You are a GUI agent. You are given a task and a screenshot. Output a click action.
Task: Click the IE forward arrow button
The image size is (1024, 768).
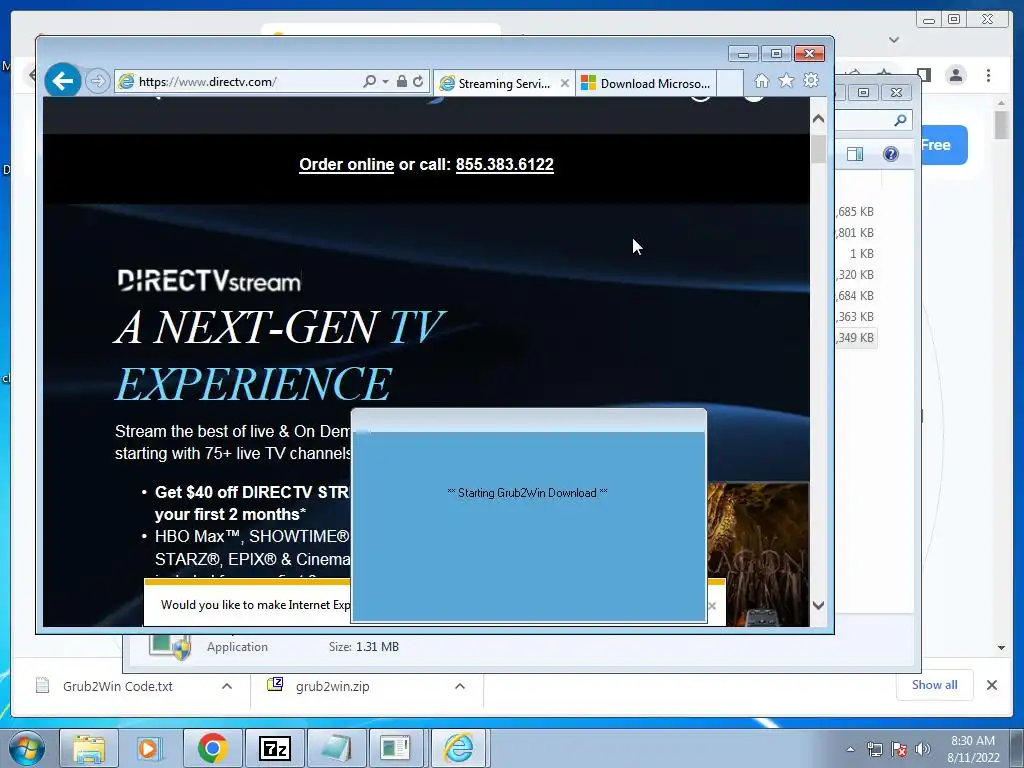click(x=97, y=82)
